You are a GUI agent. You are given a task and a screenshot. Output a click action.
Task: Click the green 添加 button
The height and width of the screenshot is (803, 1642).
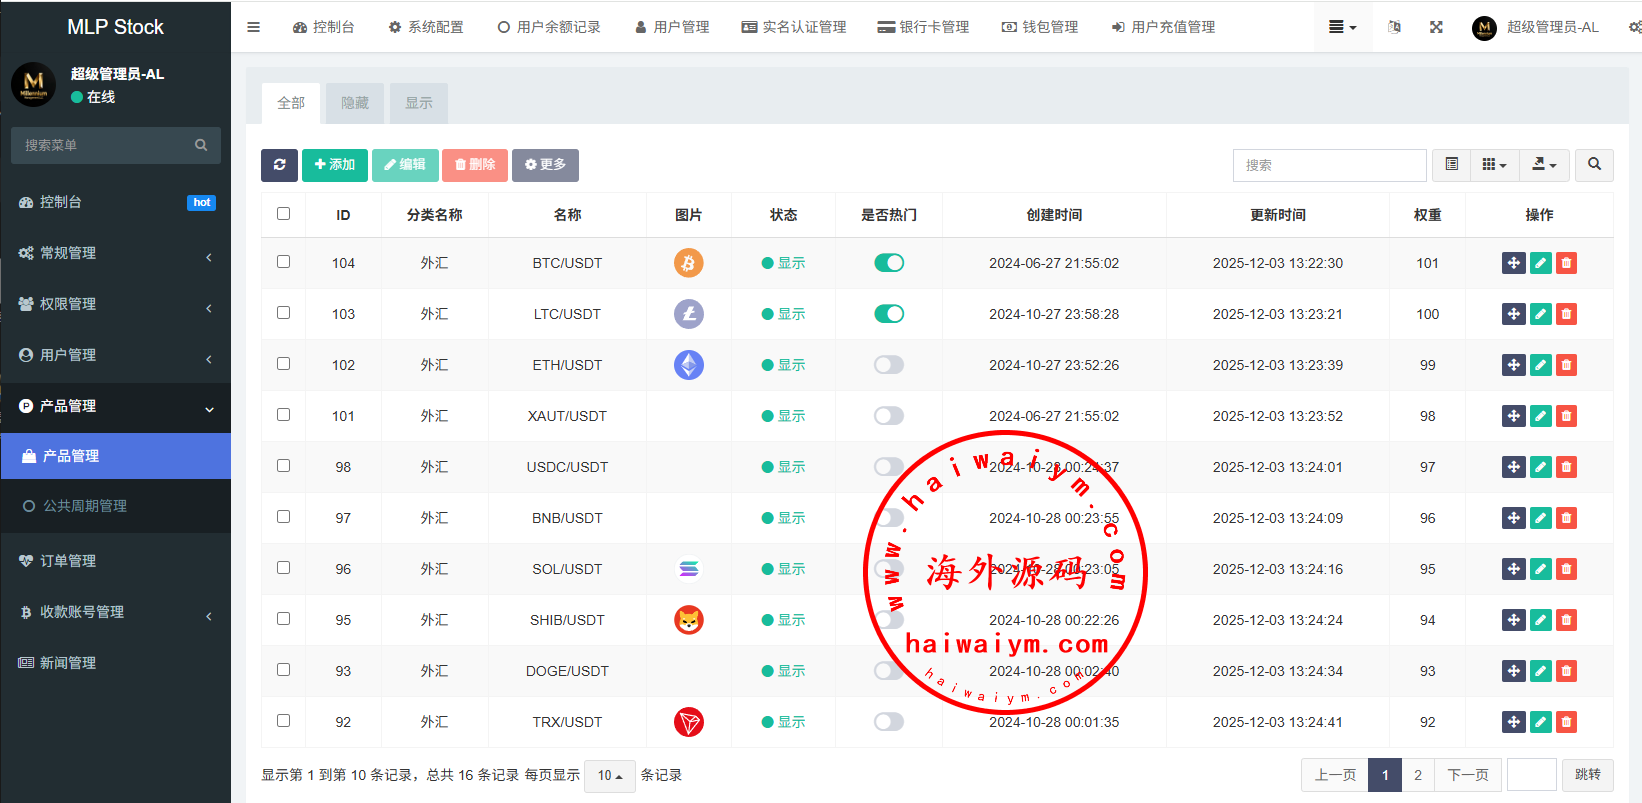(x=335, y=165)
